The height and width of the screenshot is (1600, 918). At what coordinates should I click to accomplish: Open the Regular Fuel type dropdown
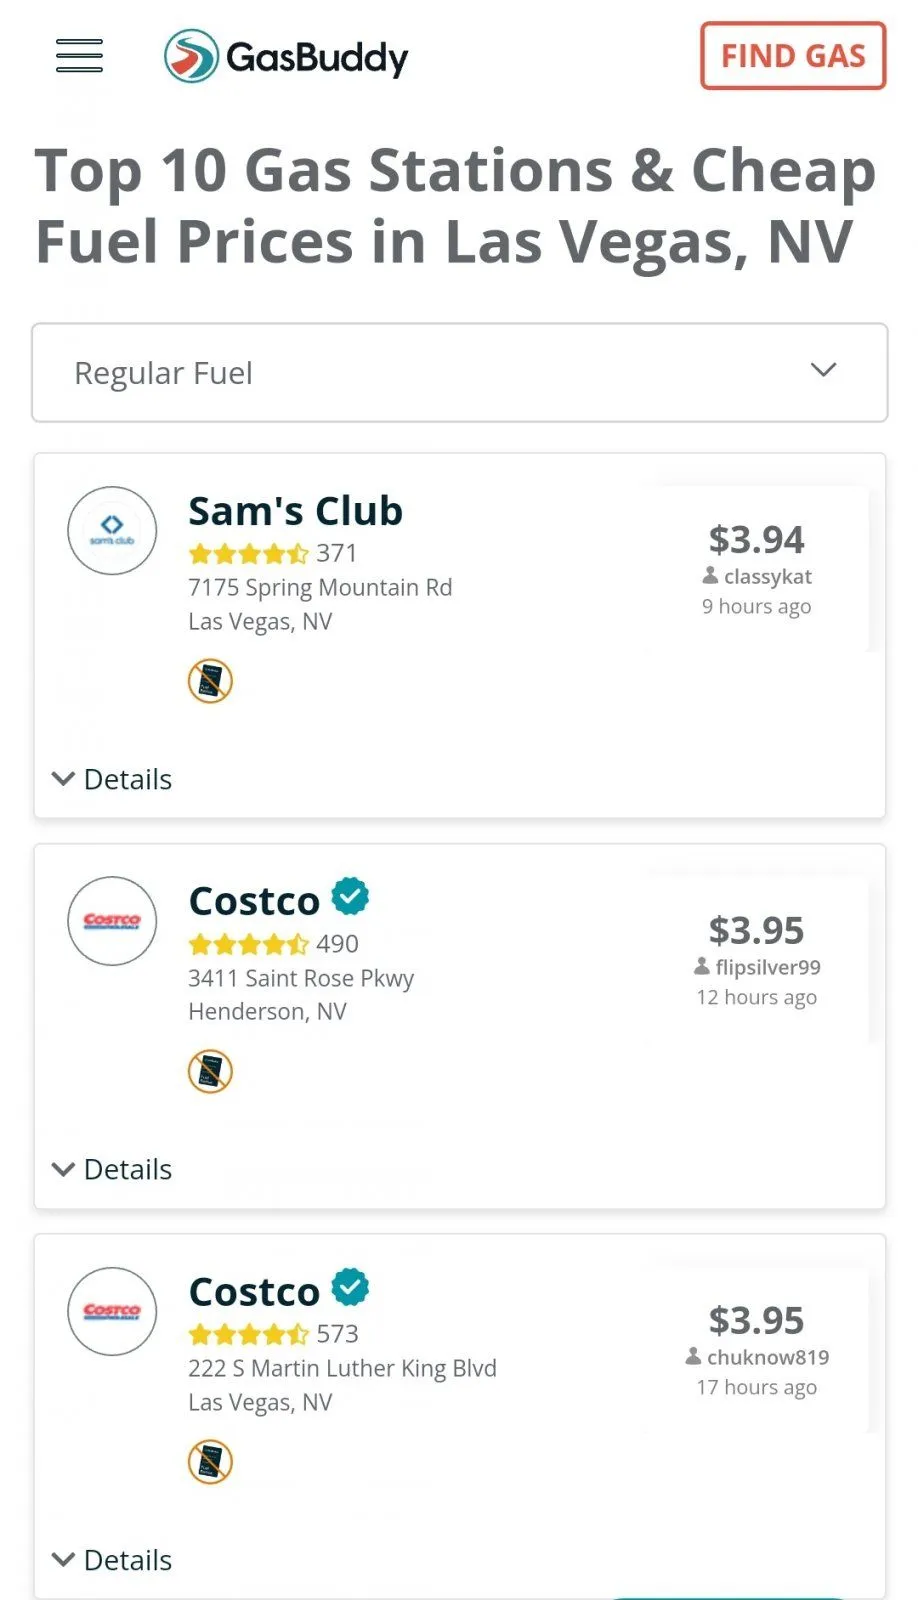459,372
